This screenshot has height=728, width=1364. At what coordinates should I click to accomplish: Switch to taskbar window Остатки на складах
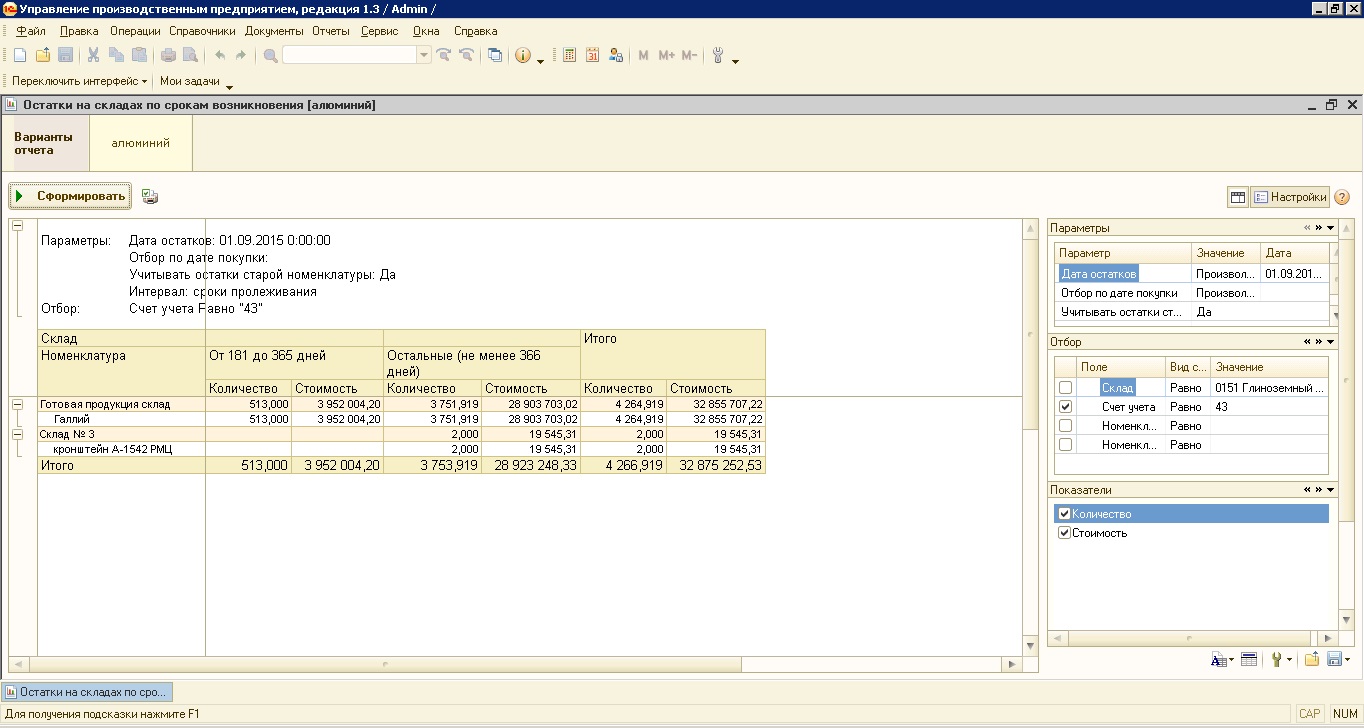pos(87,692)
